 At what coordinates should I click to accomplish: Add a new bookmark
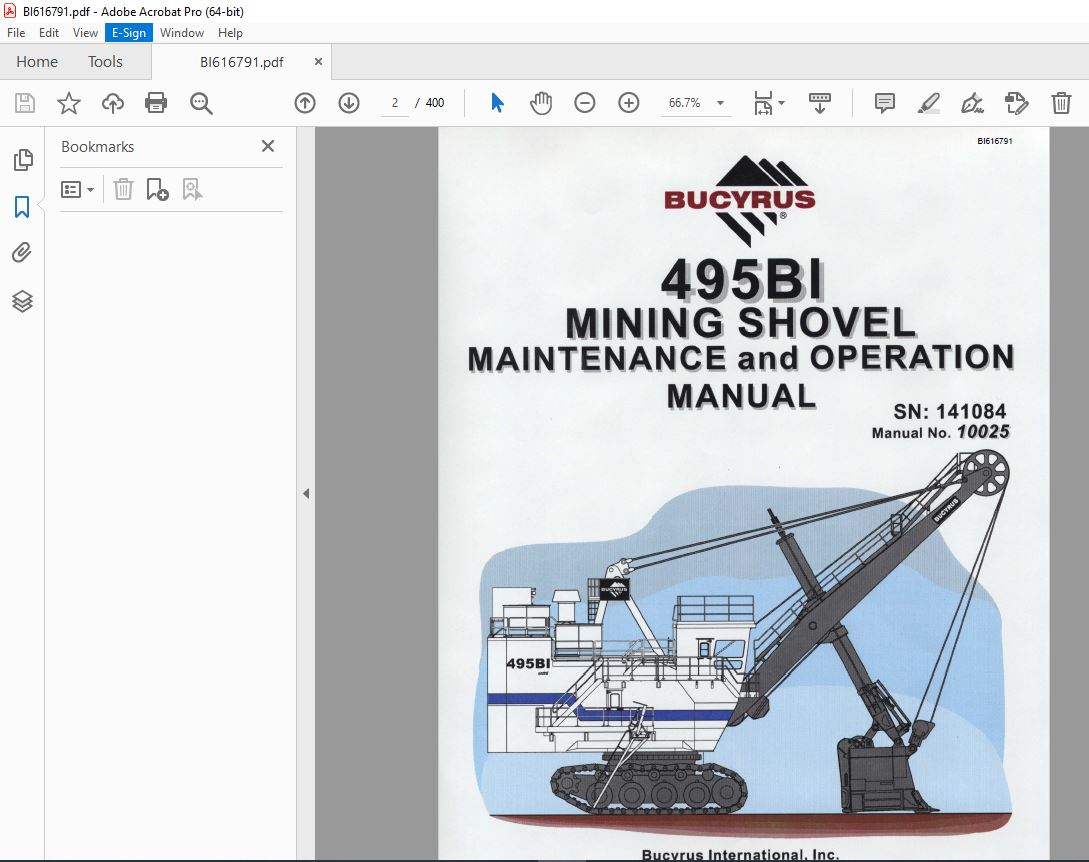158,189
